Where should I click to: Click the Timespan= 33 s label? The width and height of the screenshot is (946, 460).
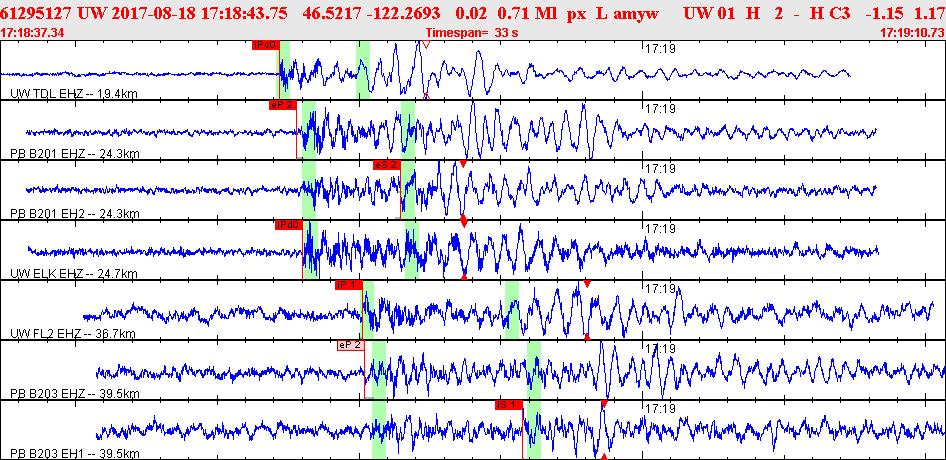coord(472,33)
